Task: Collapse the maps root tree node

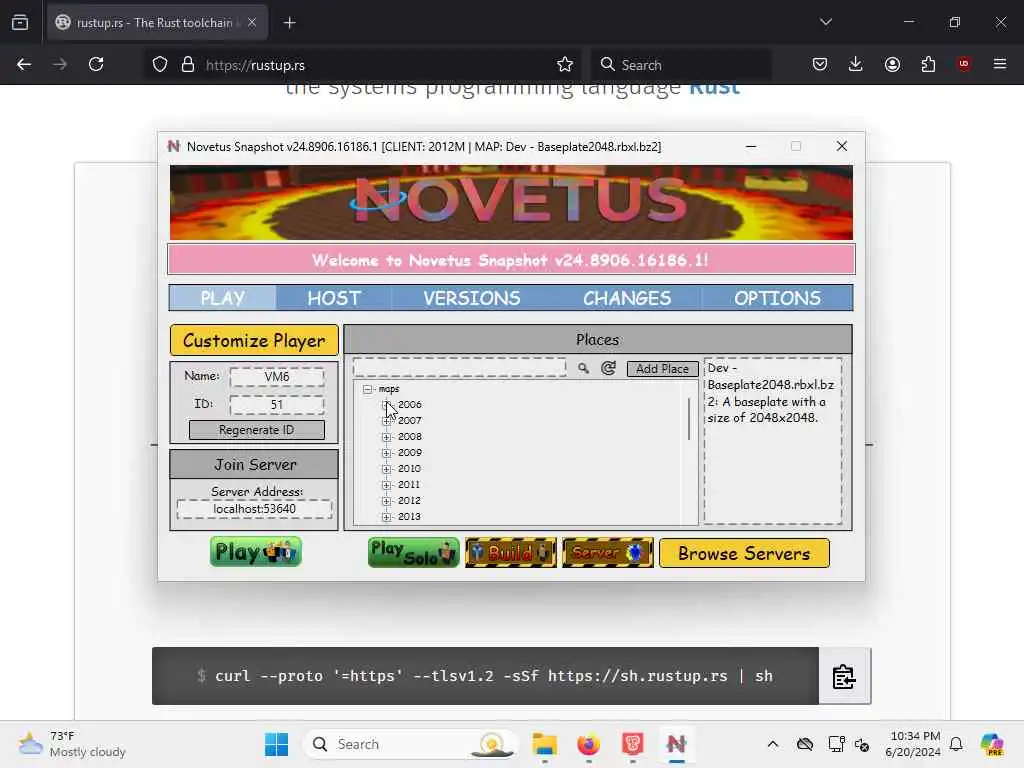Action: 368,389
